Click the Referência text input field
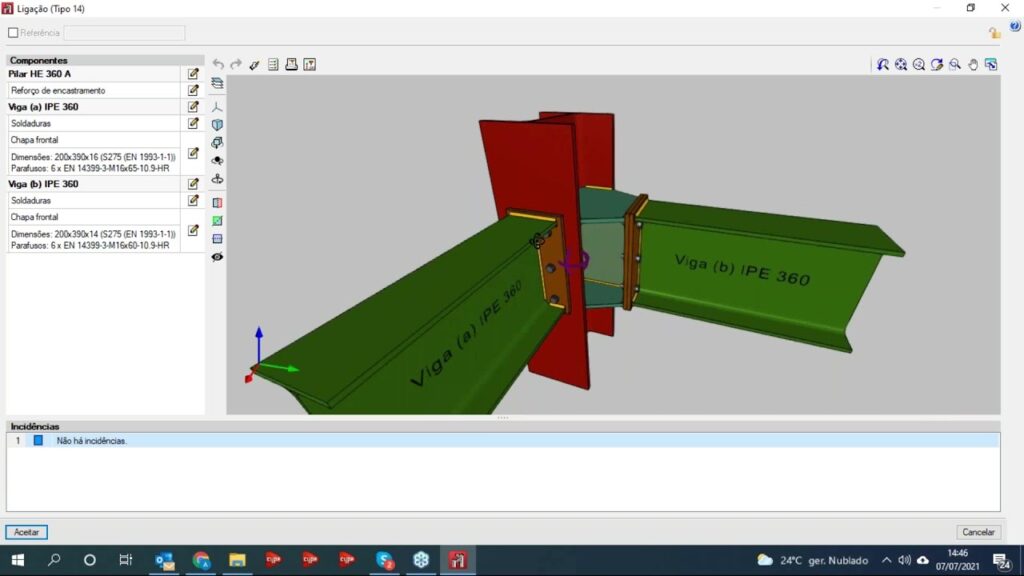This screenshot has height=576, width=1024. tap(124, 33)
